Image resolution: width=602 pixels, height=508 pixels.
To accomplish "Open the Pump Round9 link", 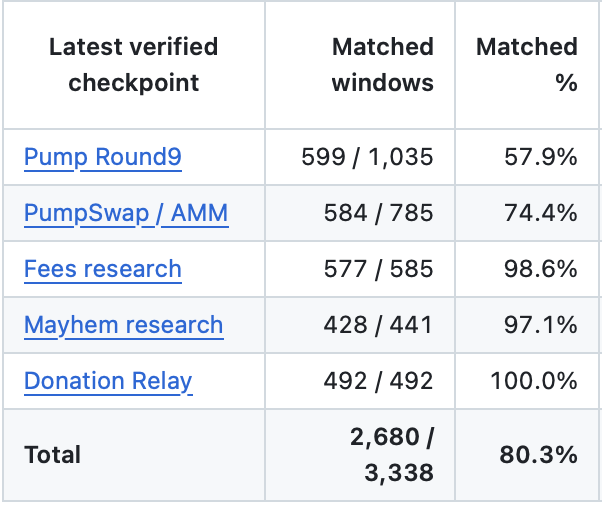I will pyautogui.click(x=103, y=157).
